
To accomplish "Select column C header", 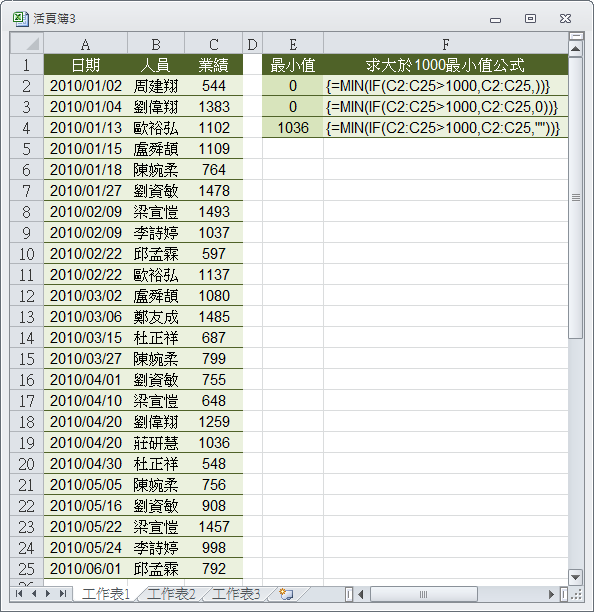I will coord(213,44).
